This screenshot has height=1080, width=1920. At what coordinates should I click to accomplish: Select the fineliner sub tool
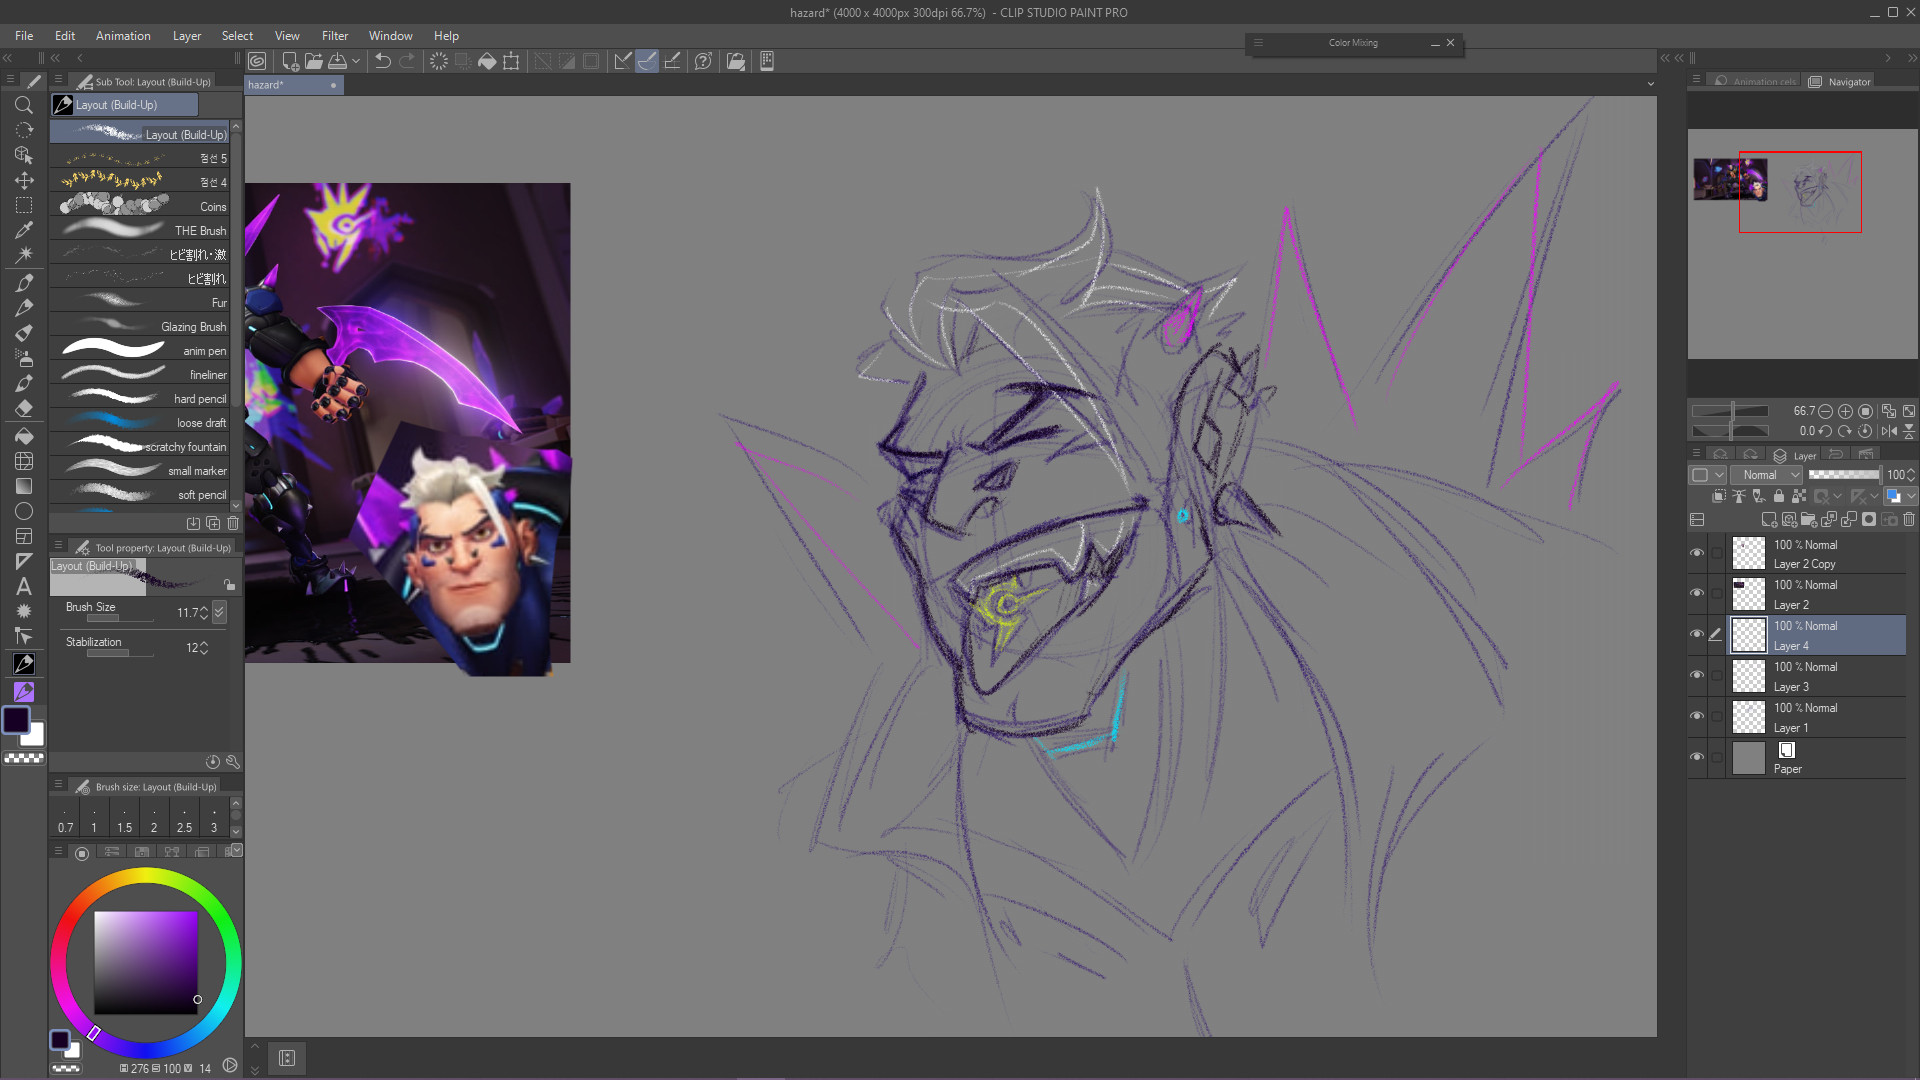140,374
